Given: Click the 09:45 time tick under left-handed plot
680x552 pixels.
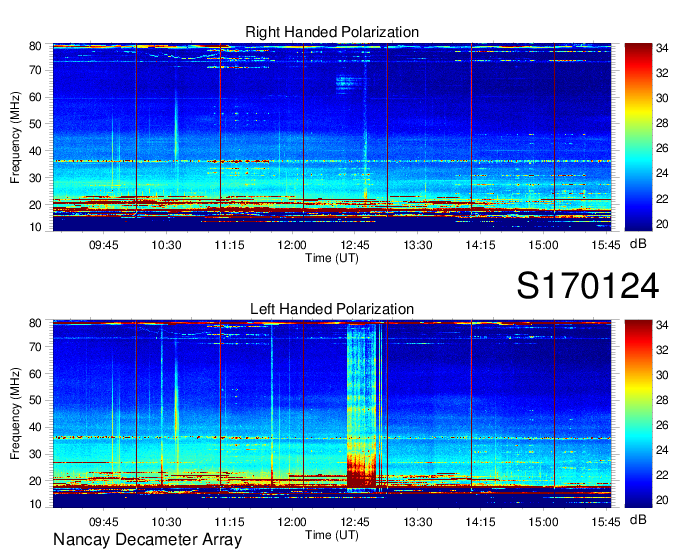Looking at the screenshot, I should [x=104, y=522].
